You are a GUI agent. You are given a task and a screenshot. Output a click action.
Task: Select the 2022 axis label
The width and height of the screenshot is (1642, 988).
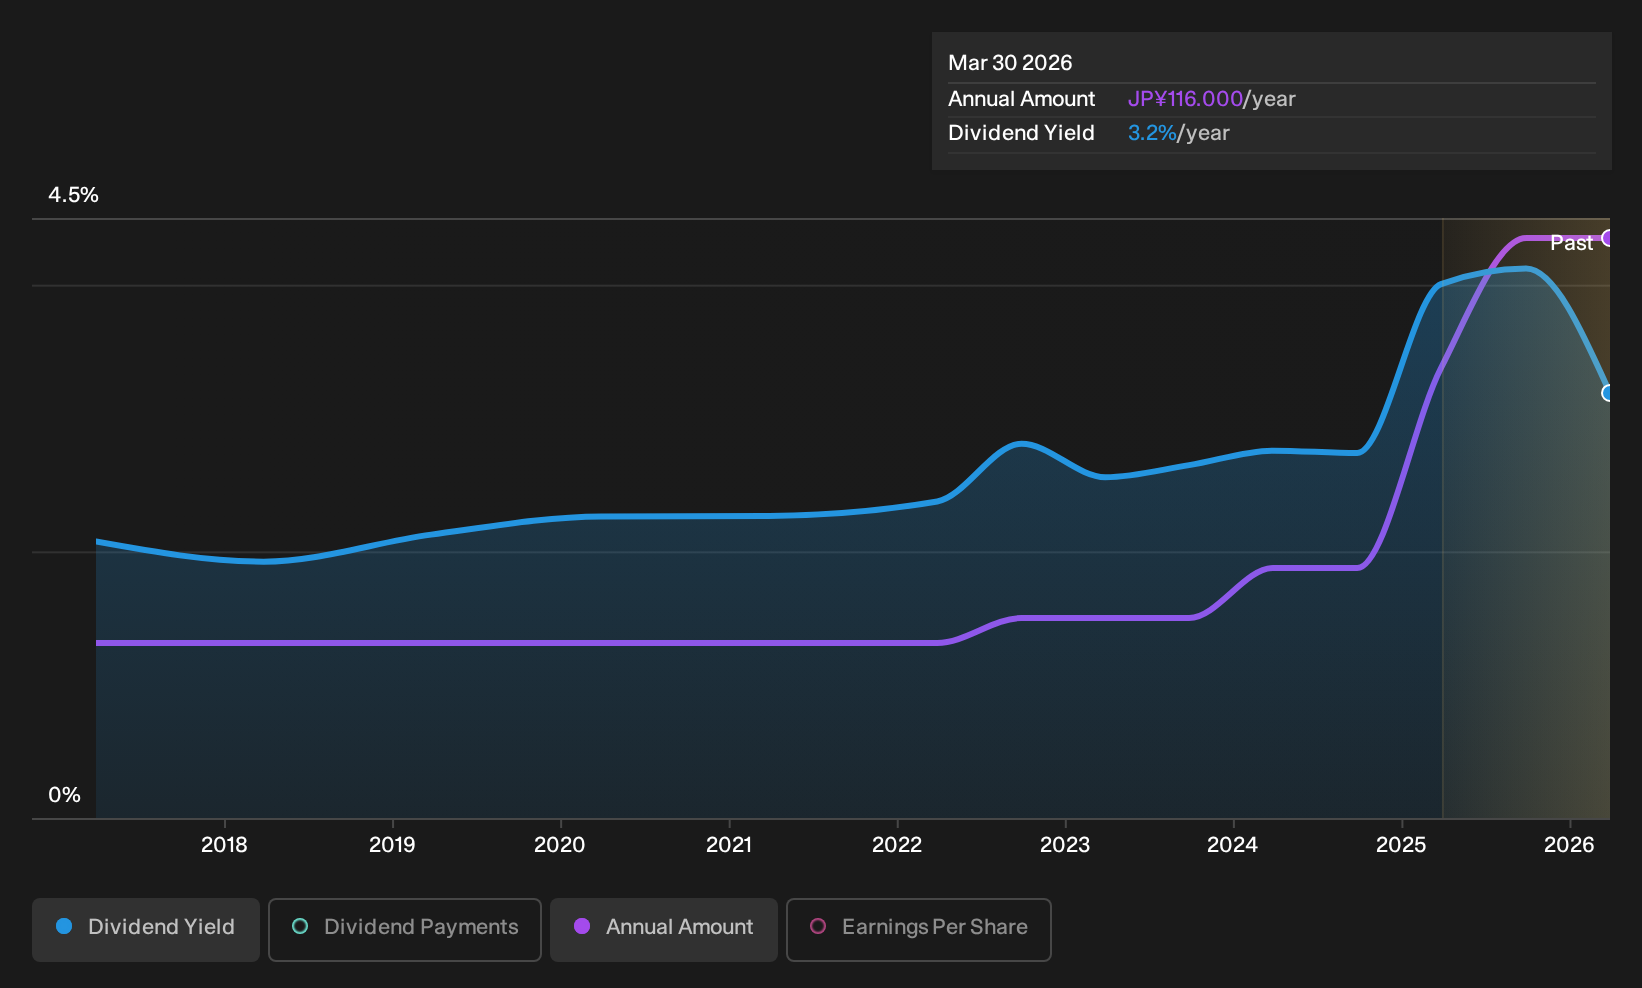[x=897, y=845]
